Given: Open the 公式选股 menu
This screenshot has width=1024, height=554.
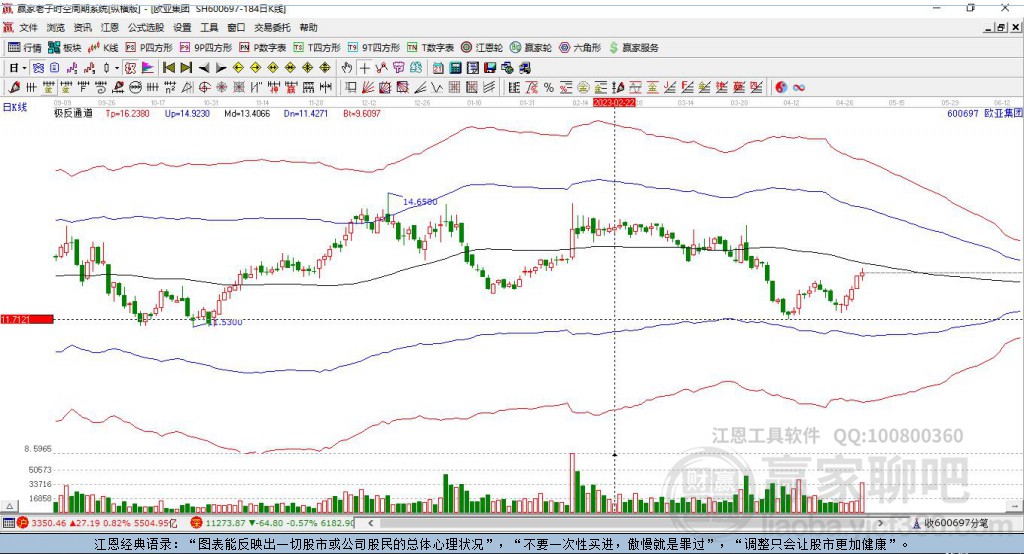Looking at the screenshot, I should (x=146, y=27).
